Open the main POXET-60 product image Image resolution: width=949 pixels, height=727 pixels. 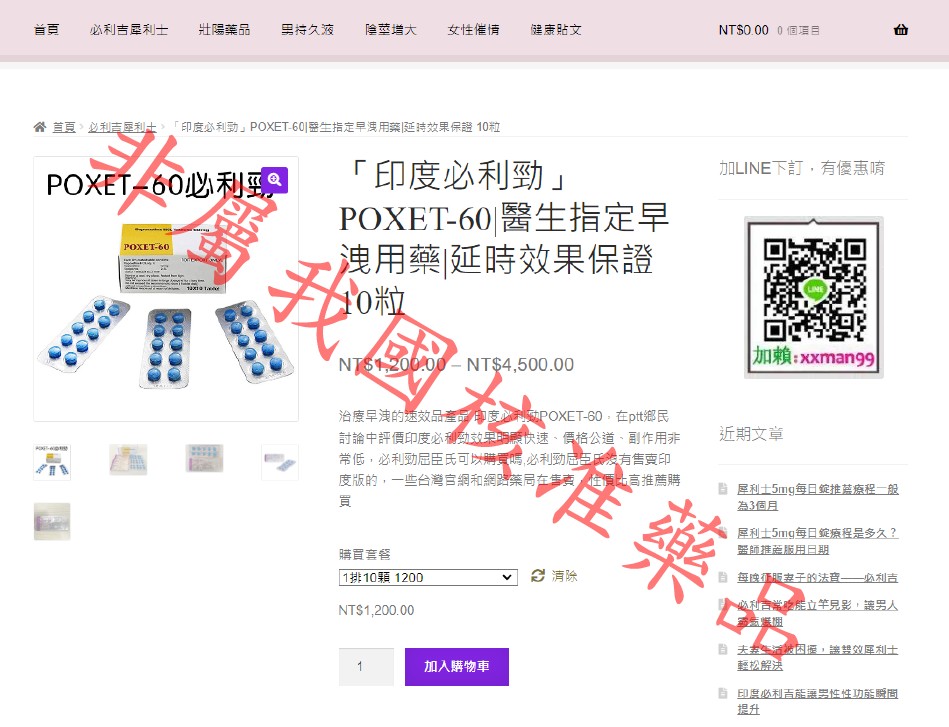166,289
